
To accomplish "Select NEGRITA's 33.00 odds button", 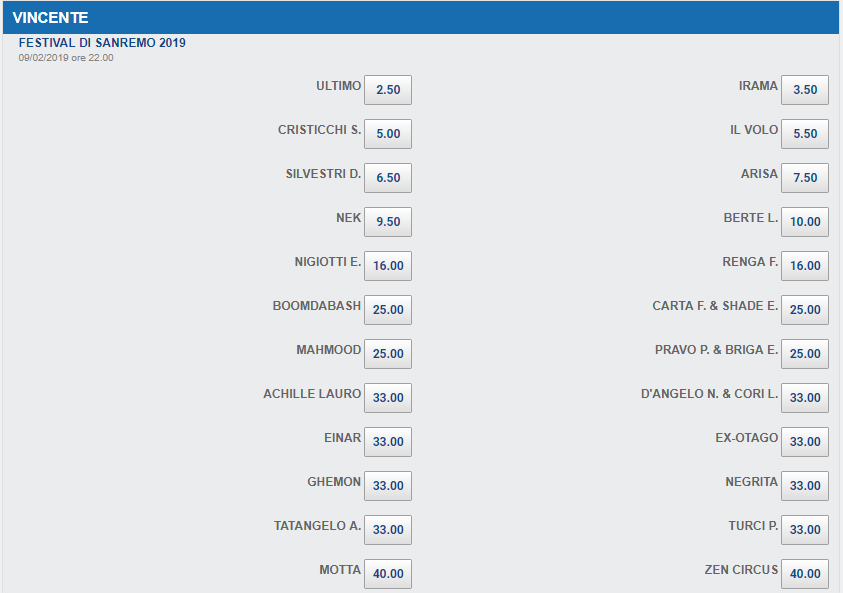I will click(x=805, y=487).
